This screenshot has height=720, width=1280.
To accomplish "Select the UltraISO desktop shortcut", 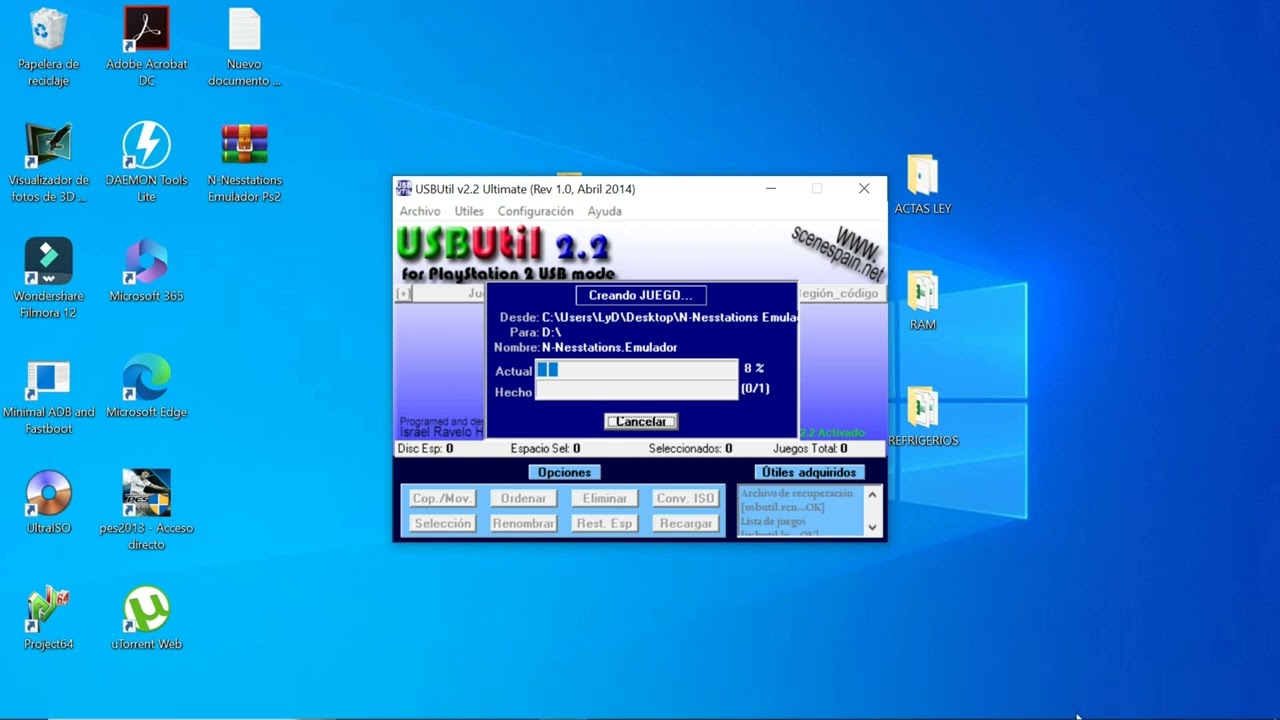I will [48, 503].
